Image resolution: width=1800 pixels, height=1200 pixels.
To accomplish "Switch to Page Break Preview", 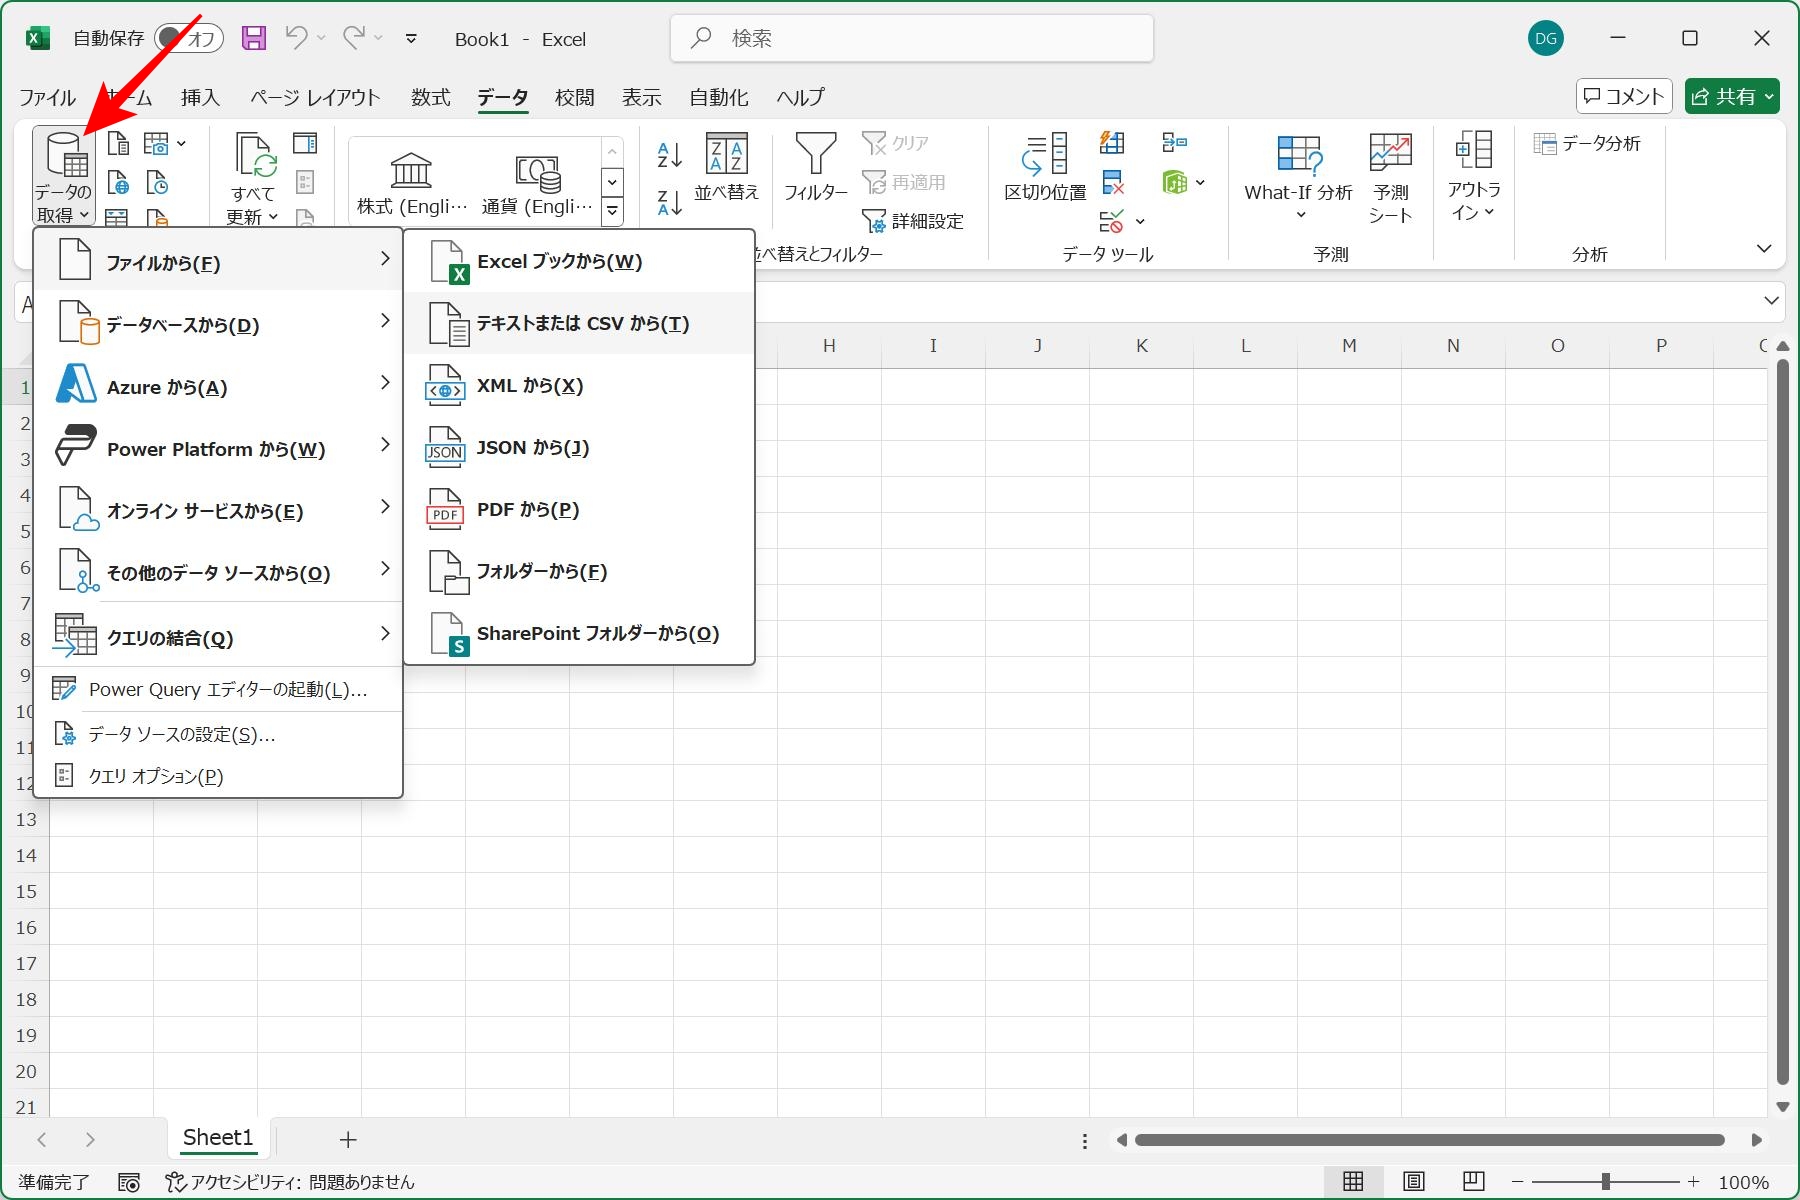I will point(1473,1181).
